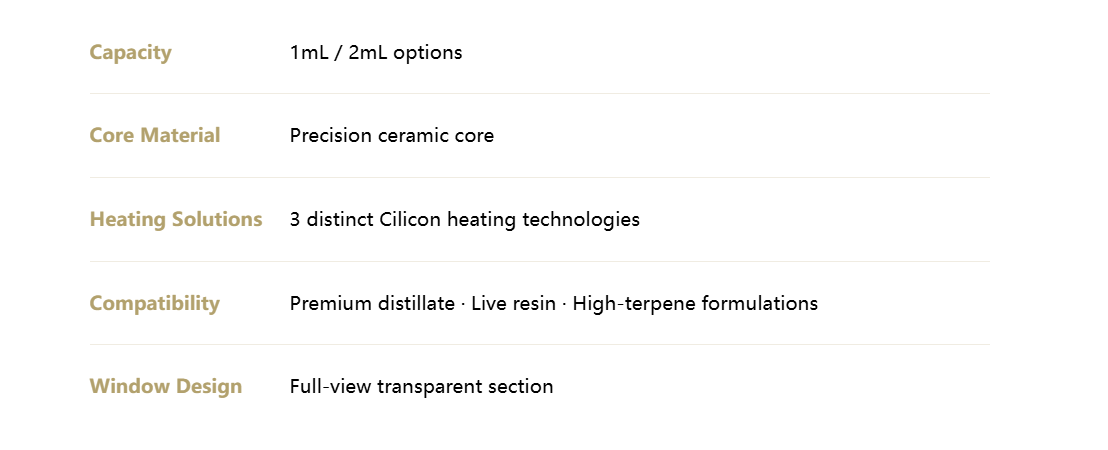Click the Core Material label

pyautogui.click(x=155, y=136)
